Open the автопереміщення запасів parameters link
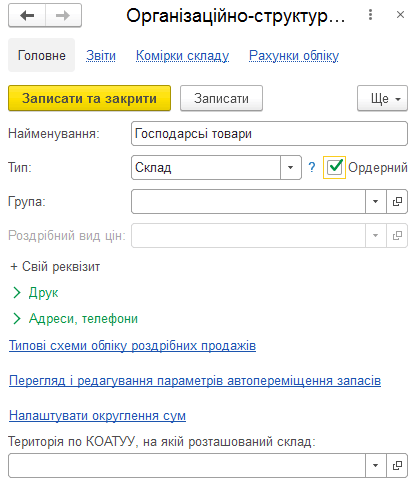Viewport: 412px width, 483px height. tap(195, 381)
